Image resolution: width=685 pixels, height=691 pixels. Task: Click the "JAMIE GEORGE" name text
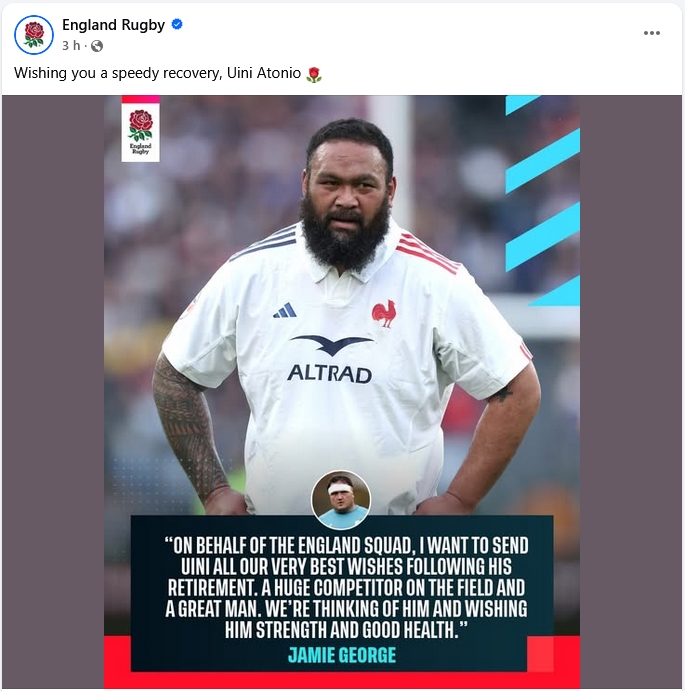[x=342, y=655]
